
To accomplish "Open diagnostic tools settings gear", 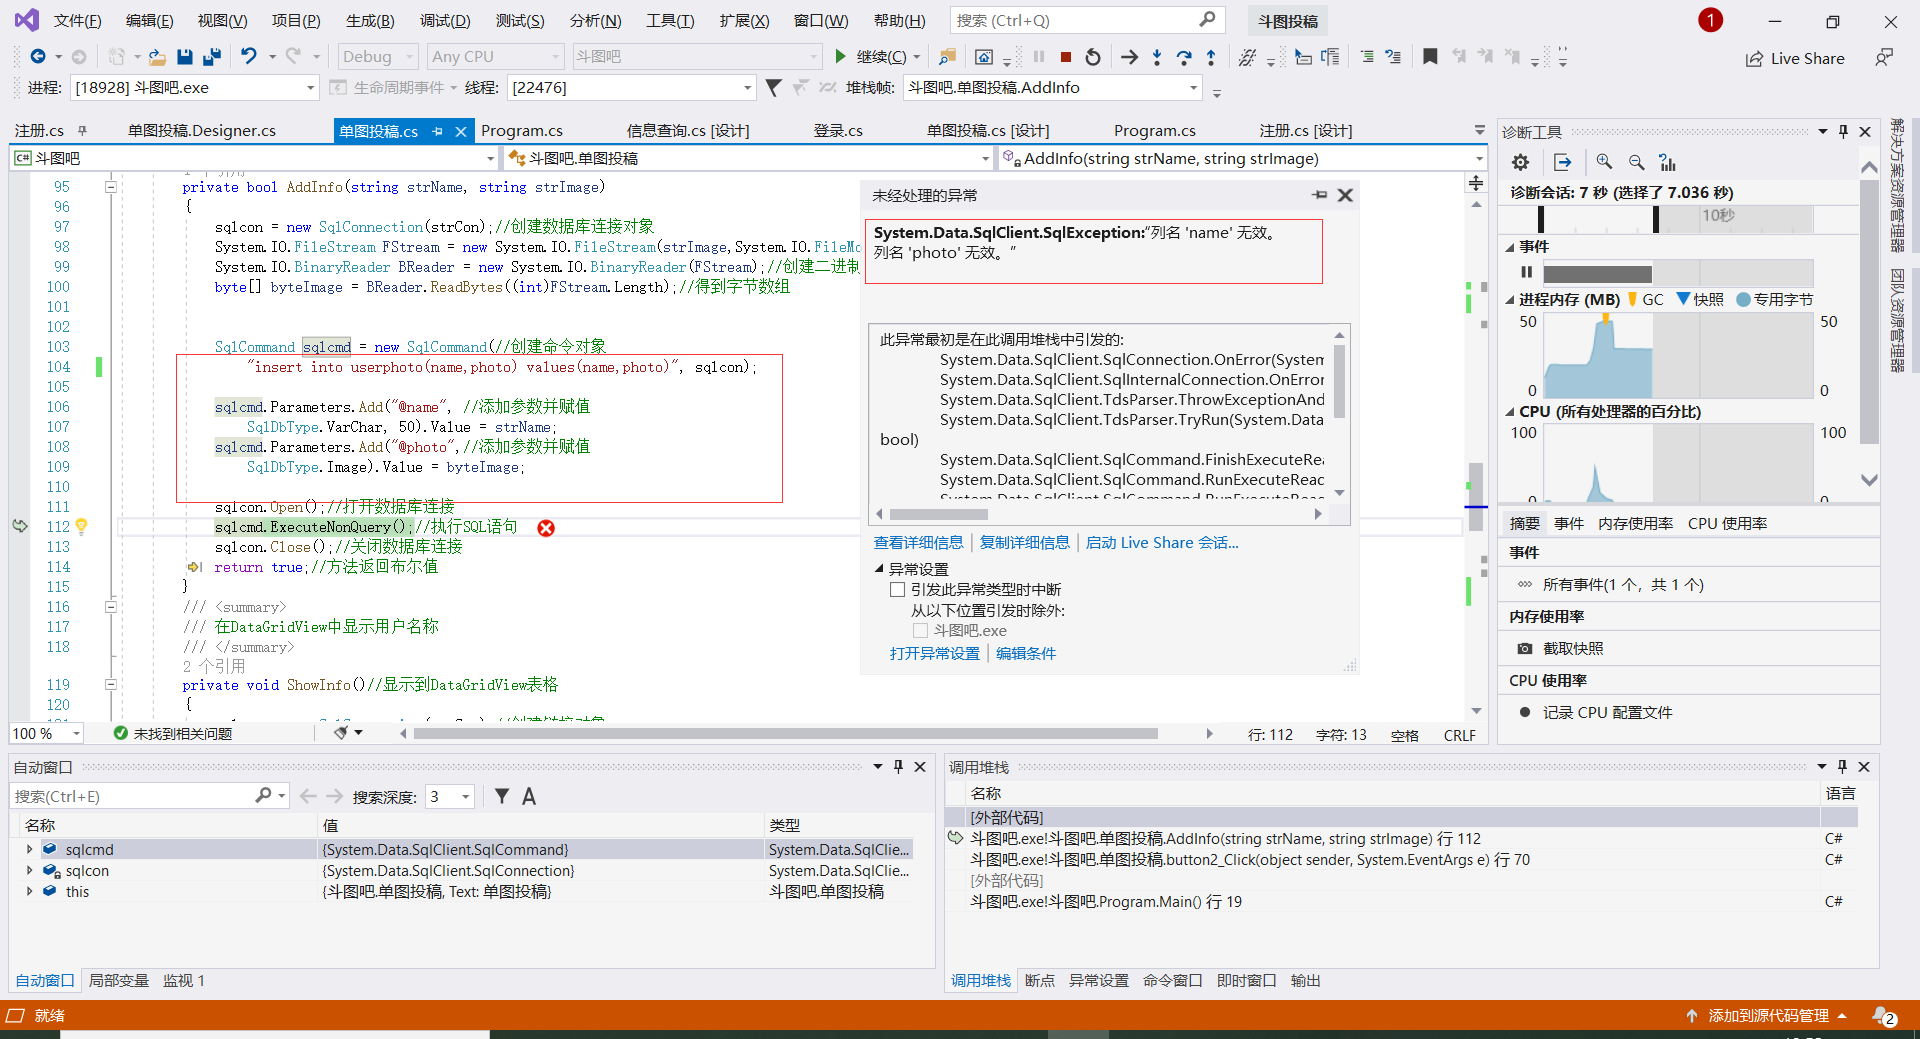I will (1521, 162).
